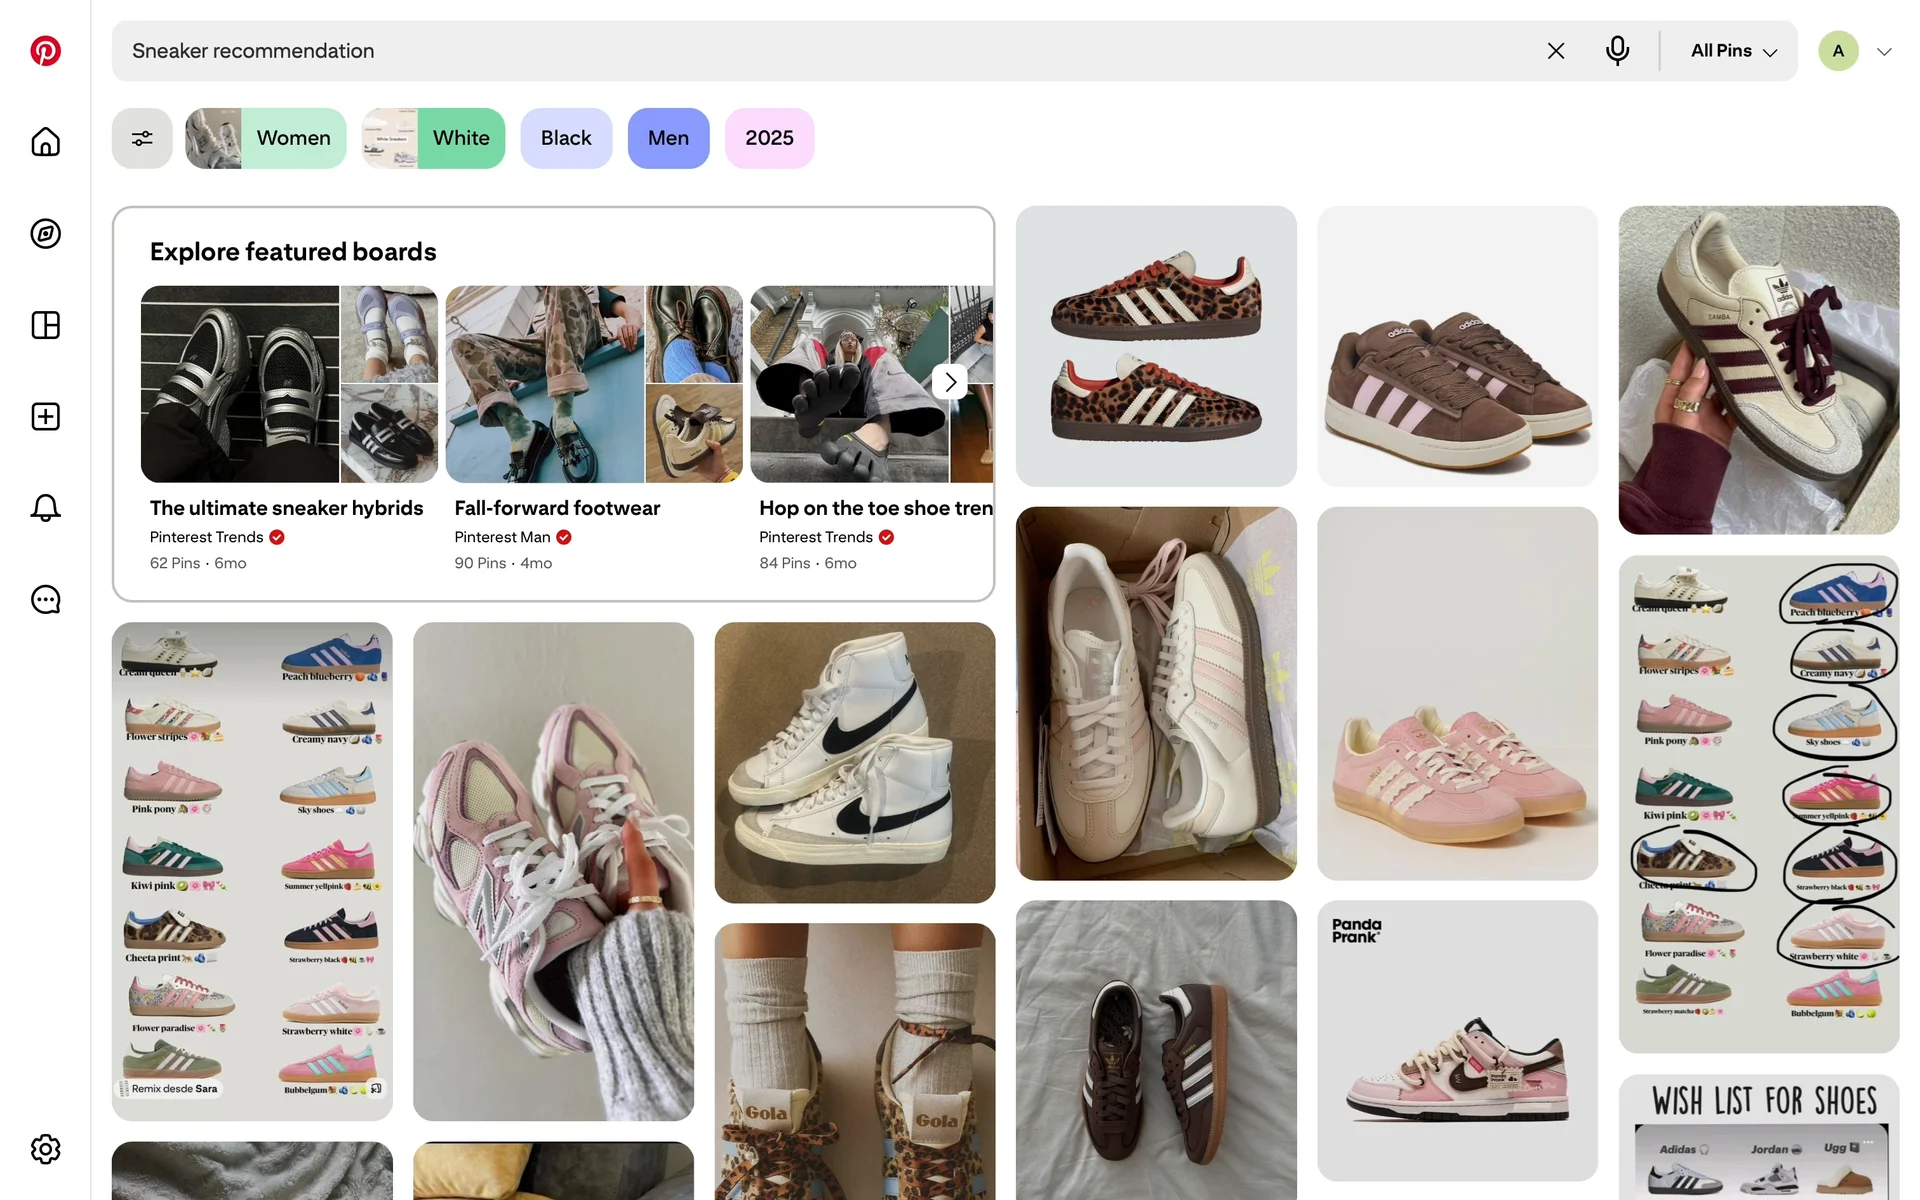
Task: Click the Pinterest logo icon
Action: (45, 51)
